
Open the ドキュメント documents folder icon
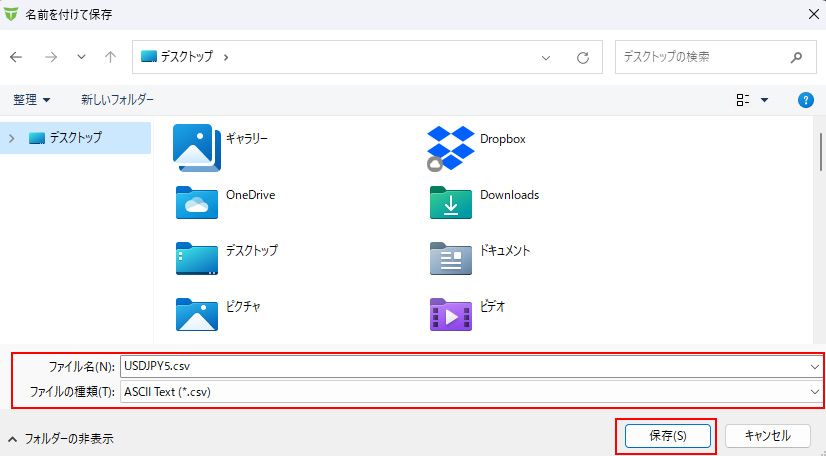pyautogui.click(x=450, y=257)
